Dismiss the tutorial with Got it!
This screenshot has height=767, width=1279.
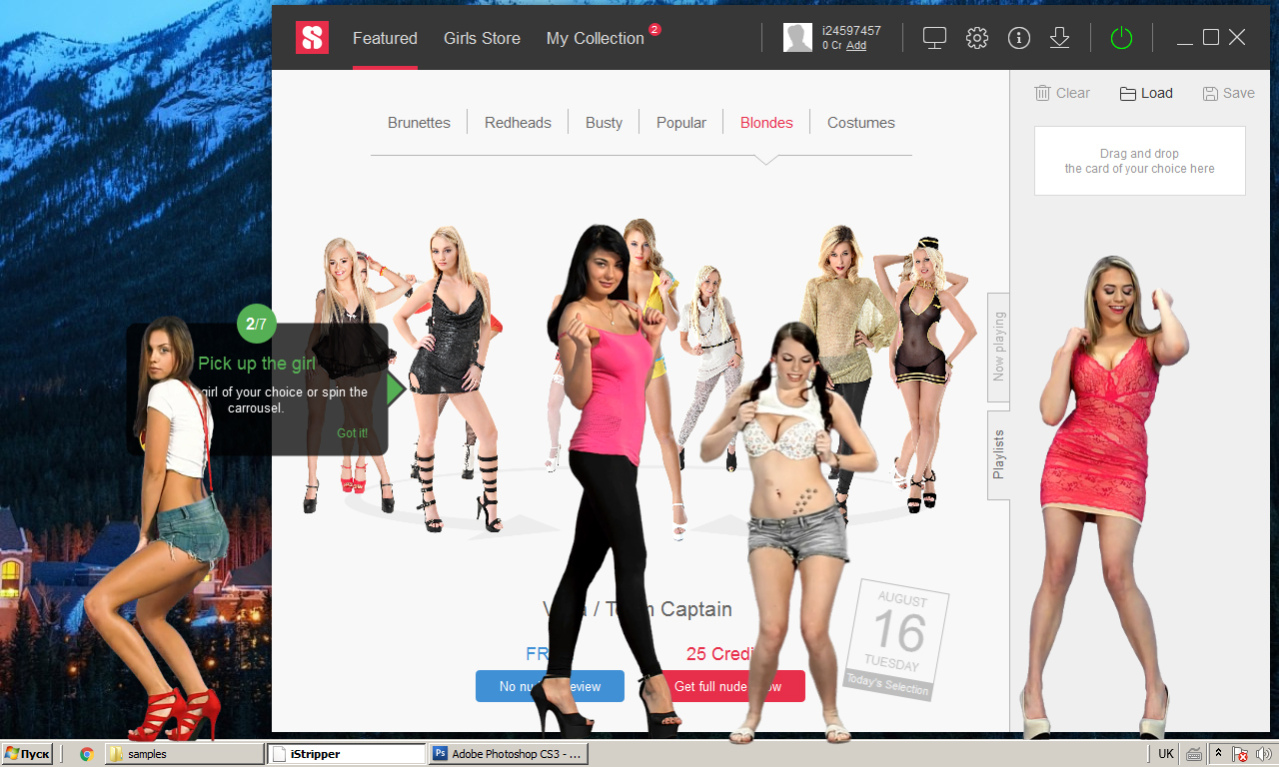click(x=352, y=433)
